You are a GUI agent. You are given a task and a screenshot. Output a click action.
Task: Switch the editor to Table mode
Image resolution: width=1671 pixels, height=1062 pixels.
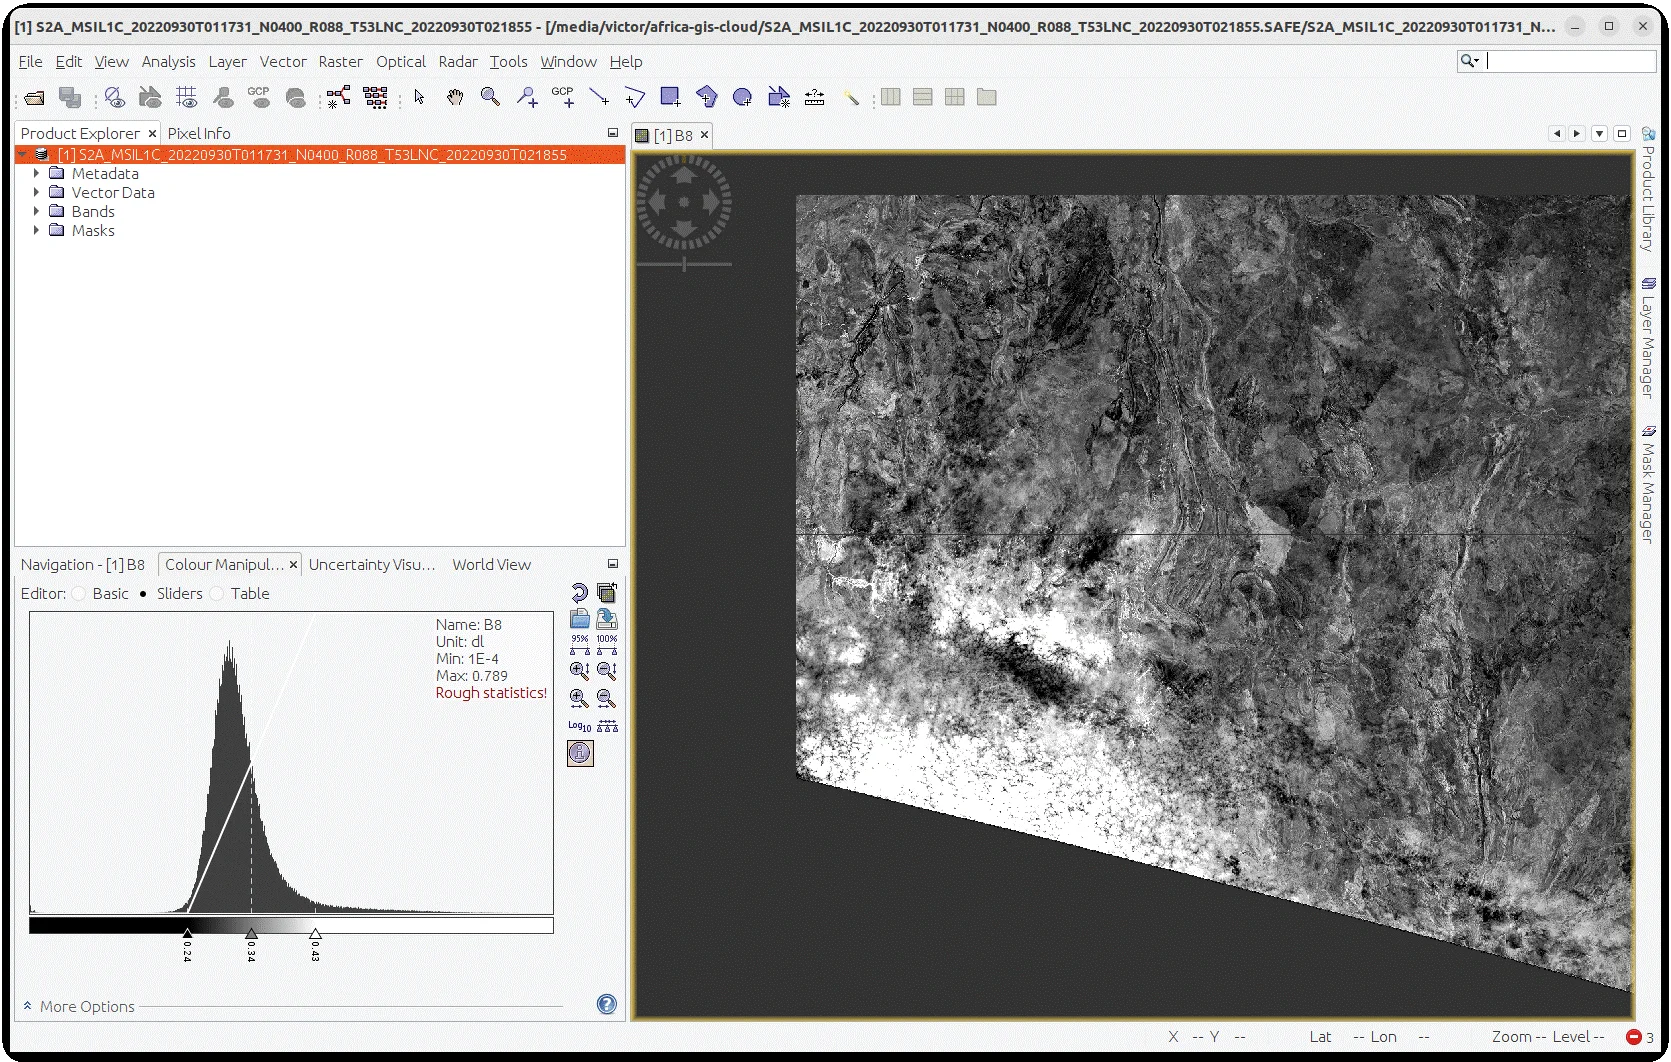pos(217,593)
